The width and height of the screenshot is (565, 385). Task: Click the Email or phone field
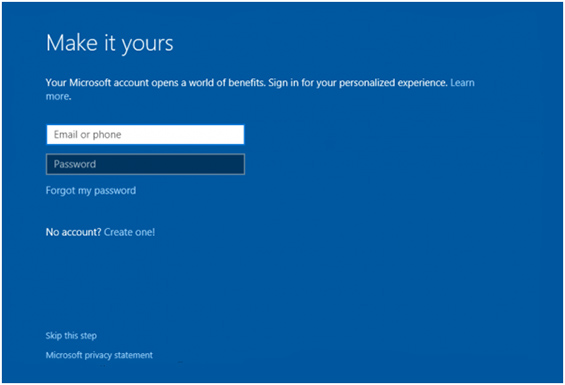pyautogui.click(x=145, y=134)
